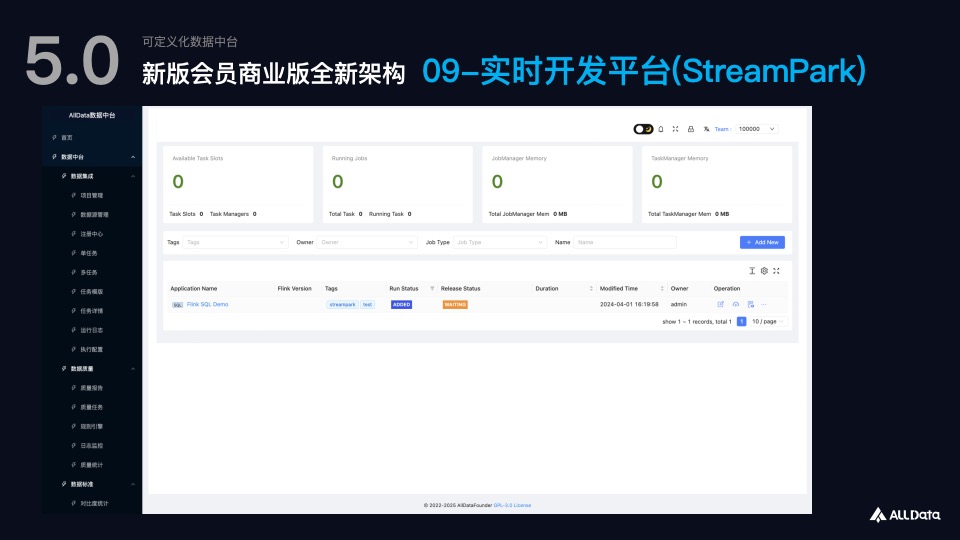Open 任务模版 in the sidebar
This screenshot has width=960, height=540.
(x=92, y=292)
